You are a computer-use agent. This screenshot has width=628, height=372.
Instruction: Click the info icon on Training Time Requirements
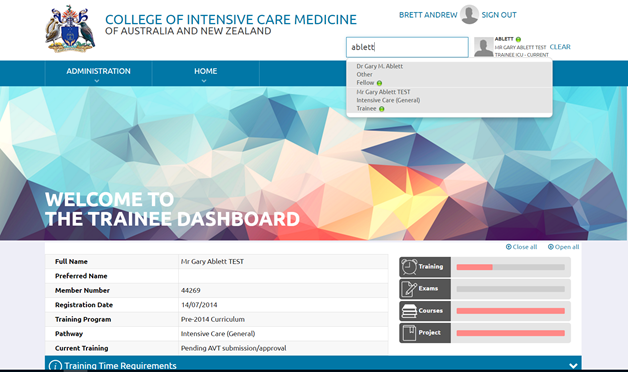coord(55,366)
